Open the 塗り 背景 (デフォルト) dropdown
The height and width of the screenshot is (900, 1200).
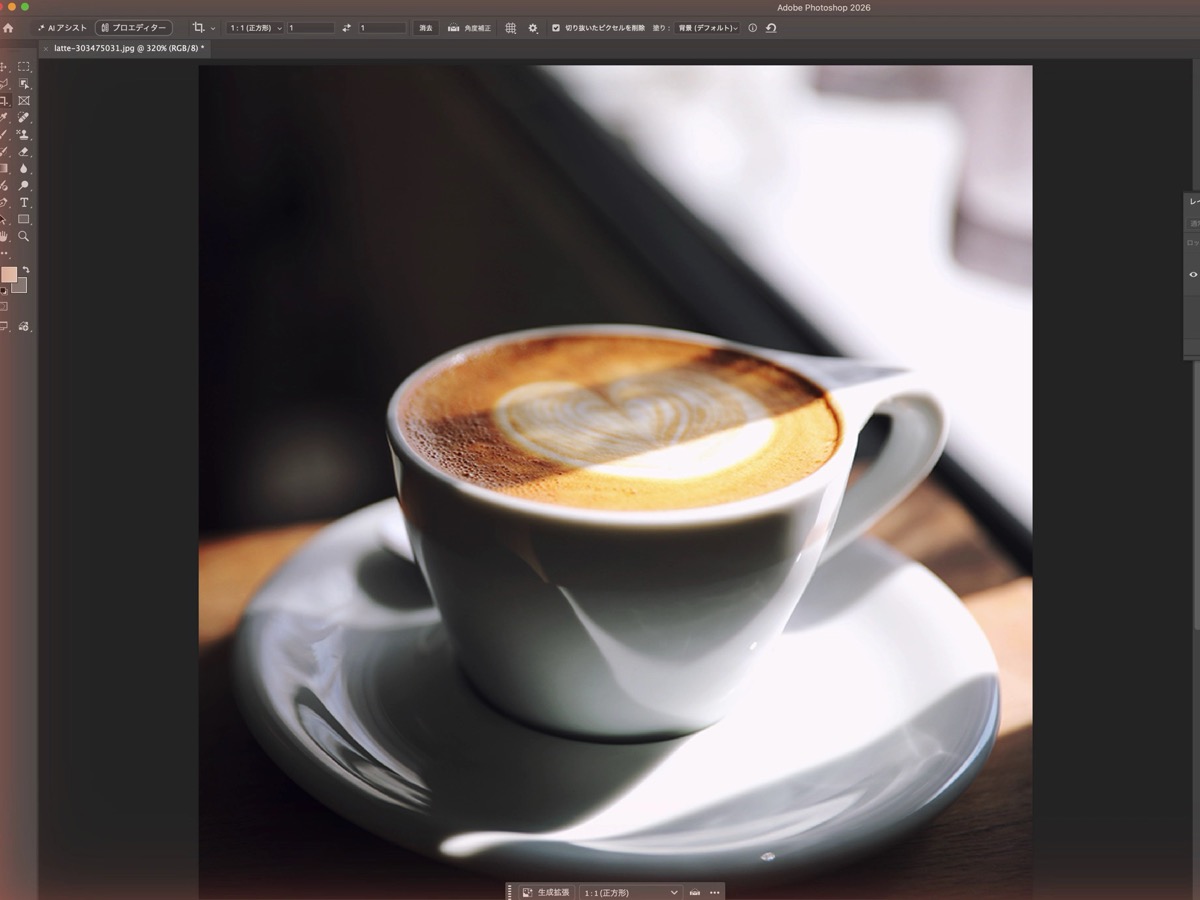706,28
